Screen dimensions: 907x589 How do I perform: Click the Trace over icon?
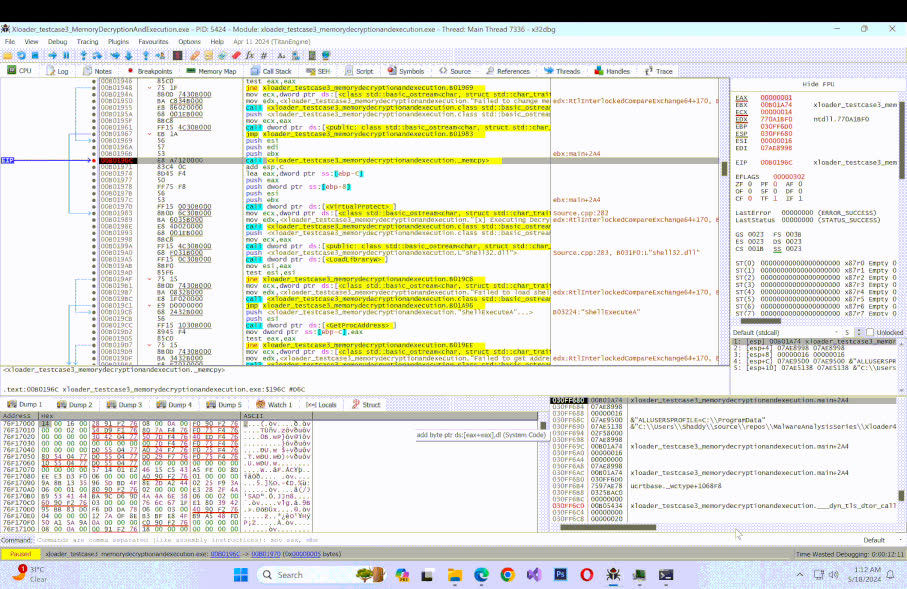(x=128, y=56)
